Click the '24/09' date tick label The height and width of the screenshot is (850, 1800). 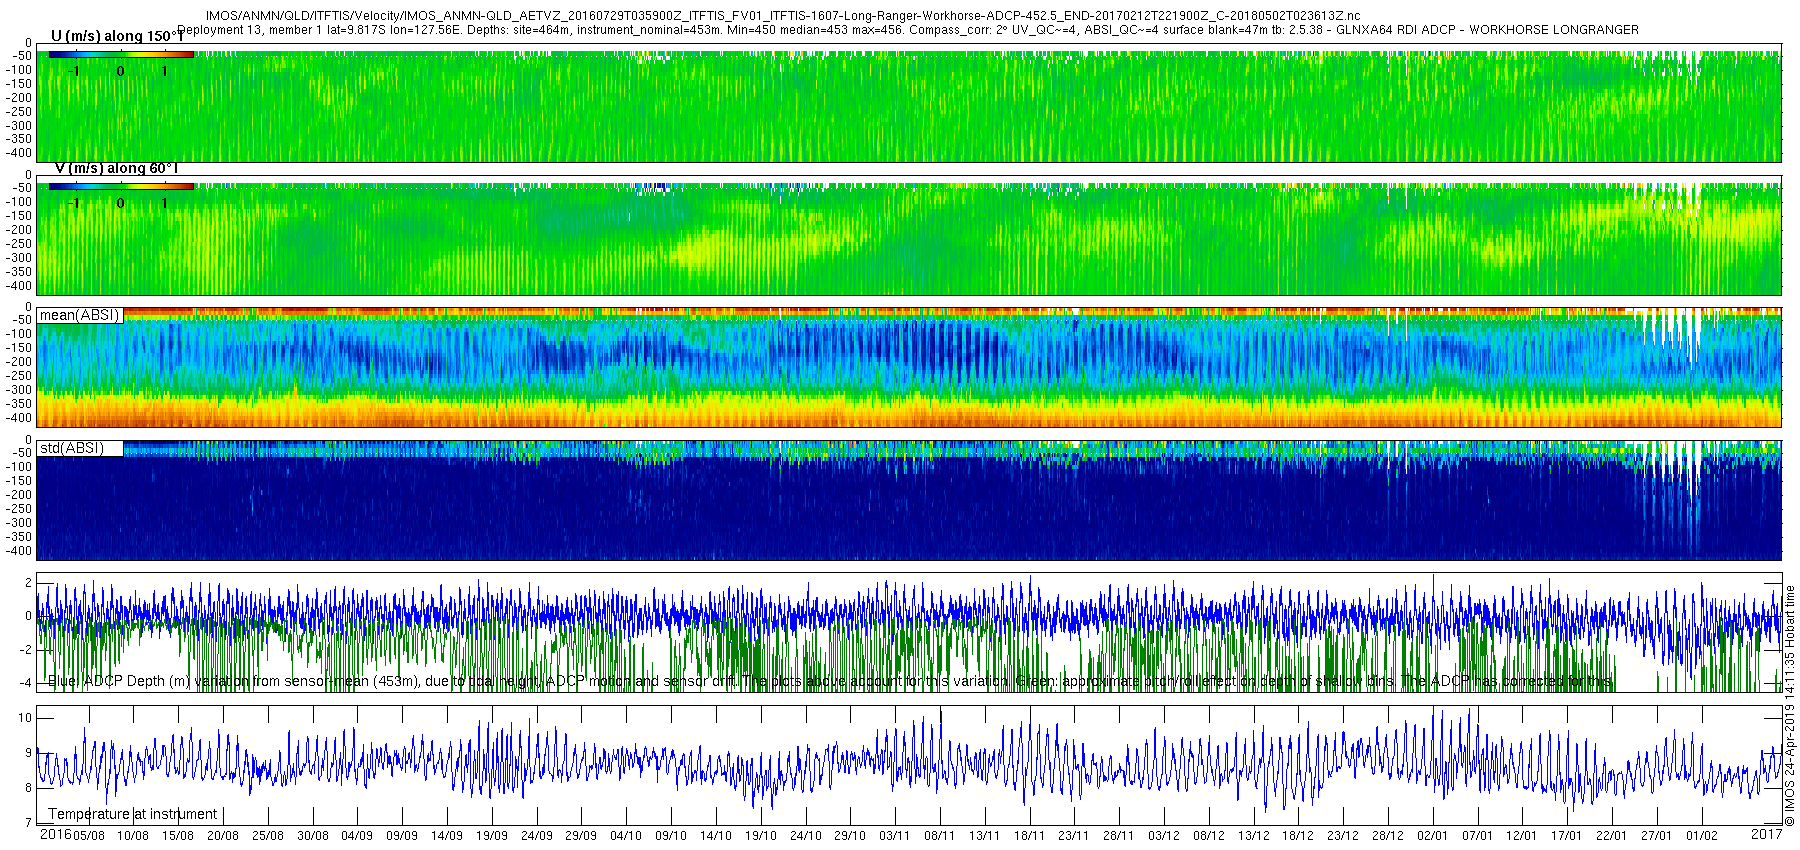[x=537, y=835]
